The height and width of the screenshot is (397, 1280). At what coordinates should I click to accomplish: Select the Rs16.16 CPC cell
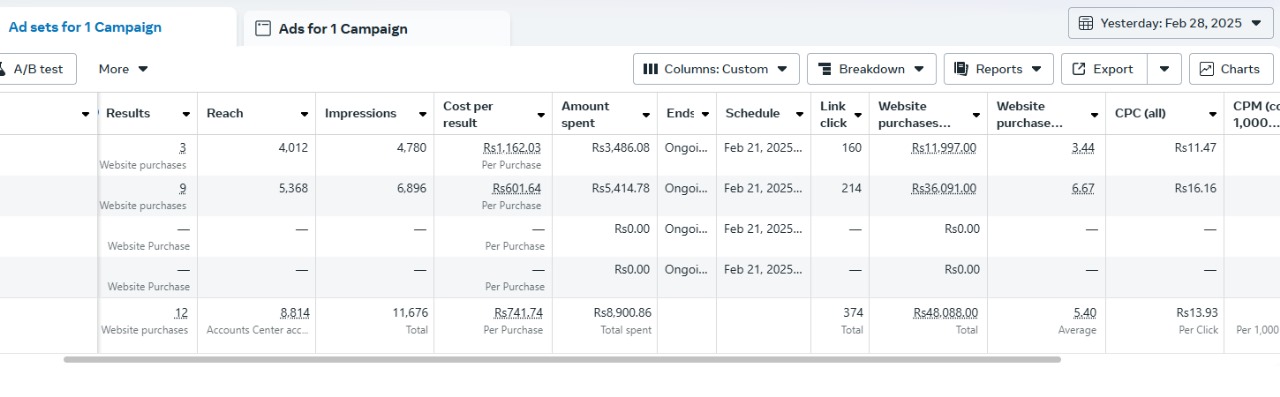click(1165, 196)
